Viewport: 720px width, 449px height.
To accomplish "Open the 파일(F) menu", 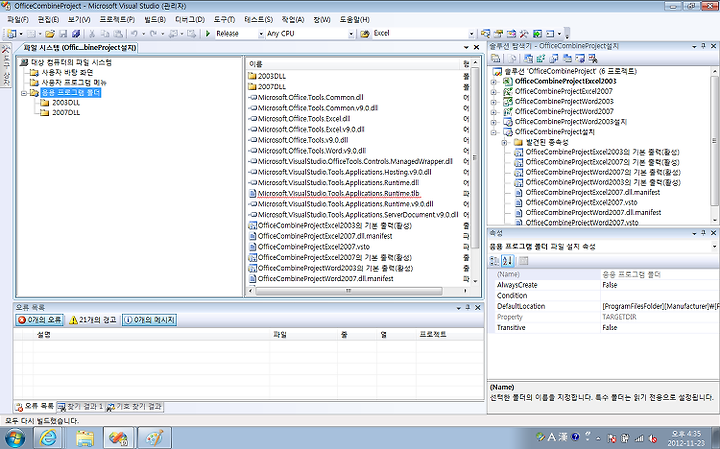I will (18, 19).
